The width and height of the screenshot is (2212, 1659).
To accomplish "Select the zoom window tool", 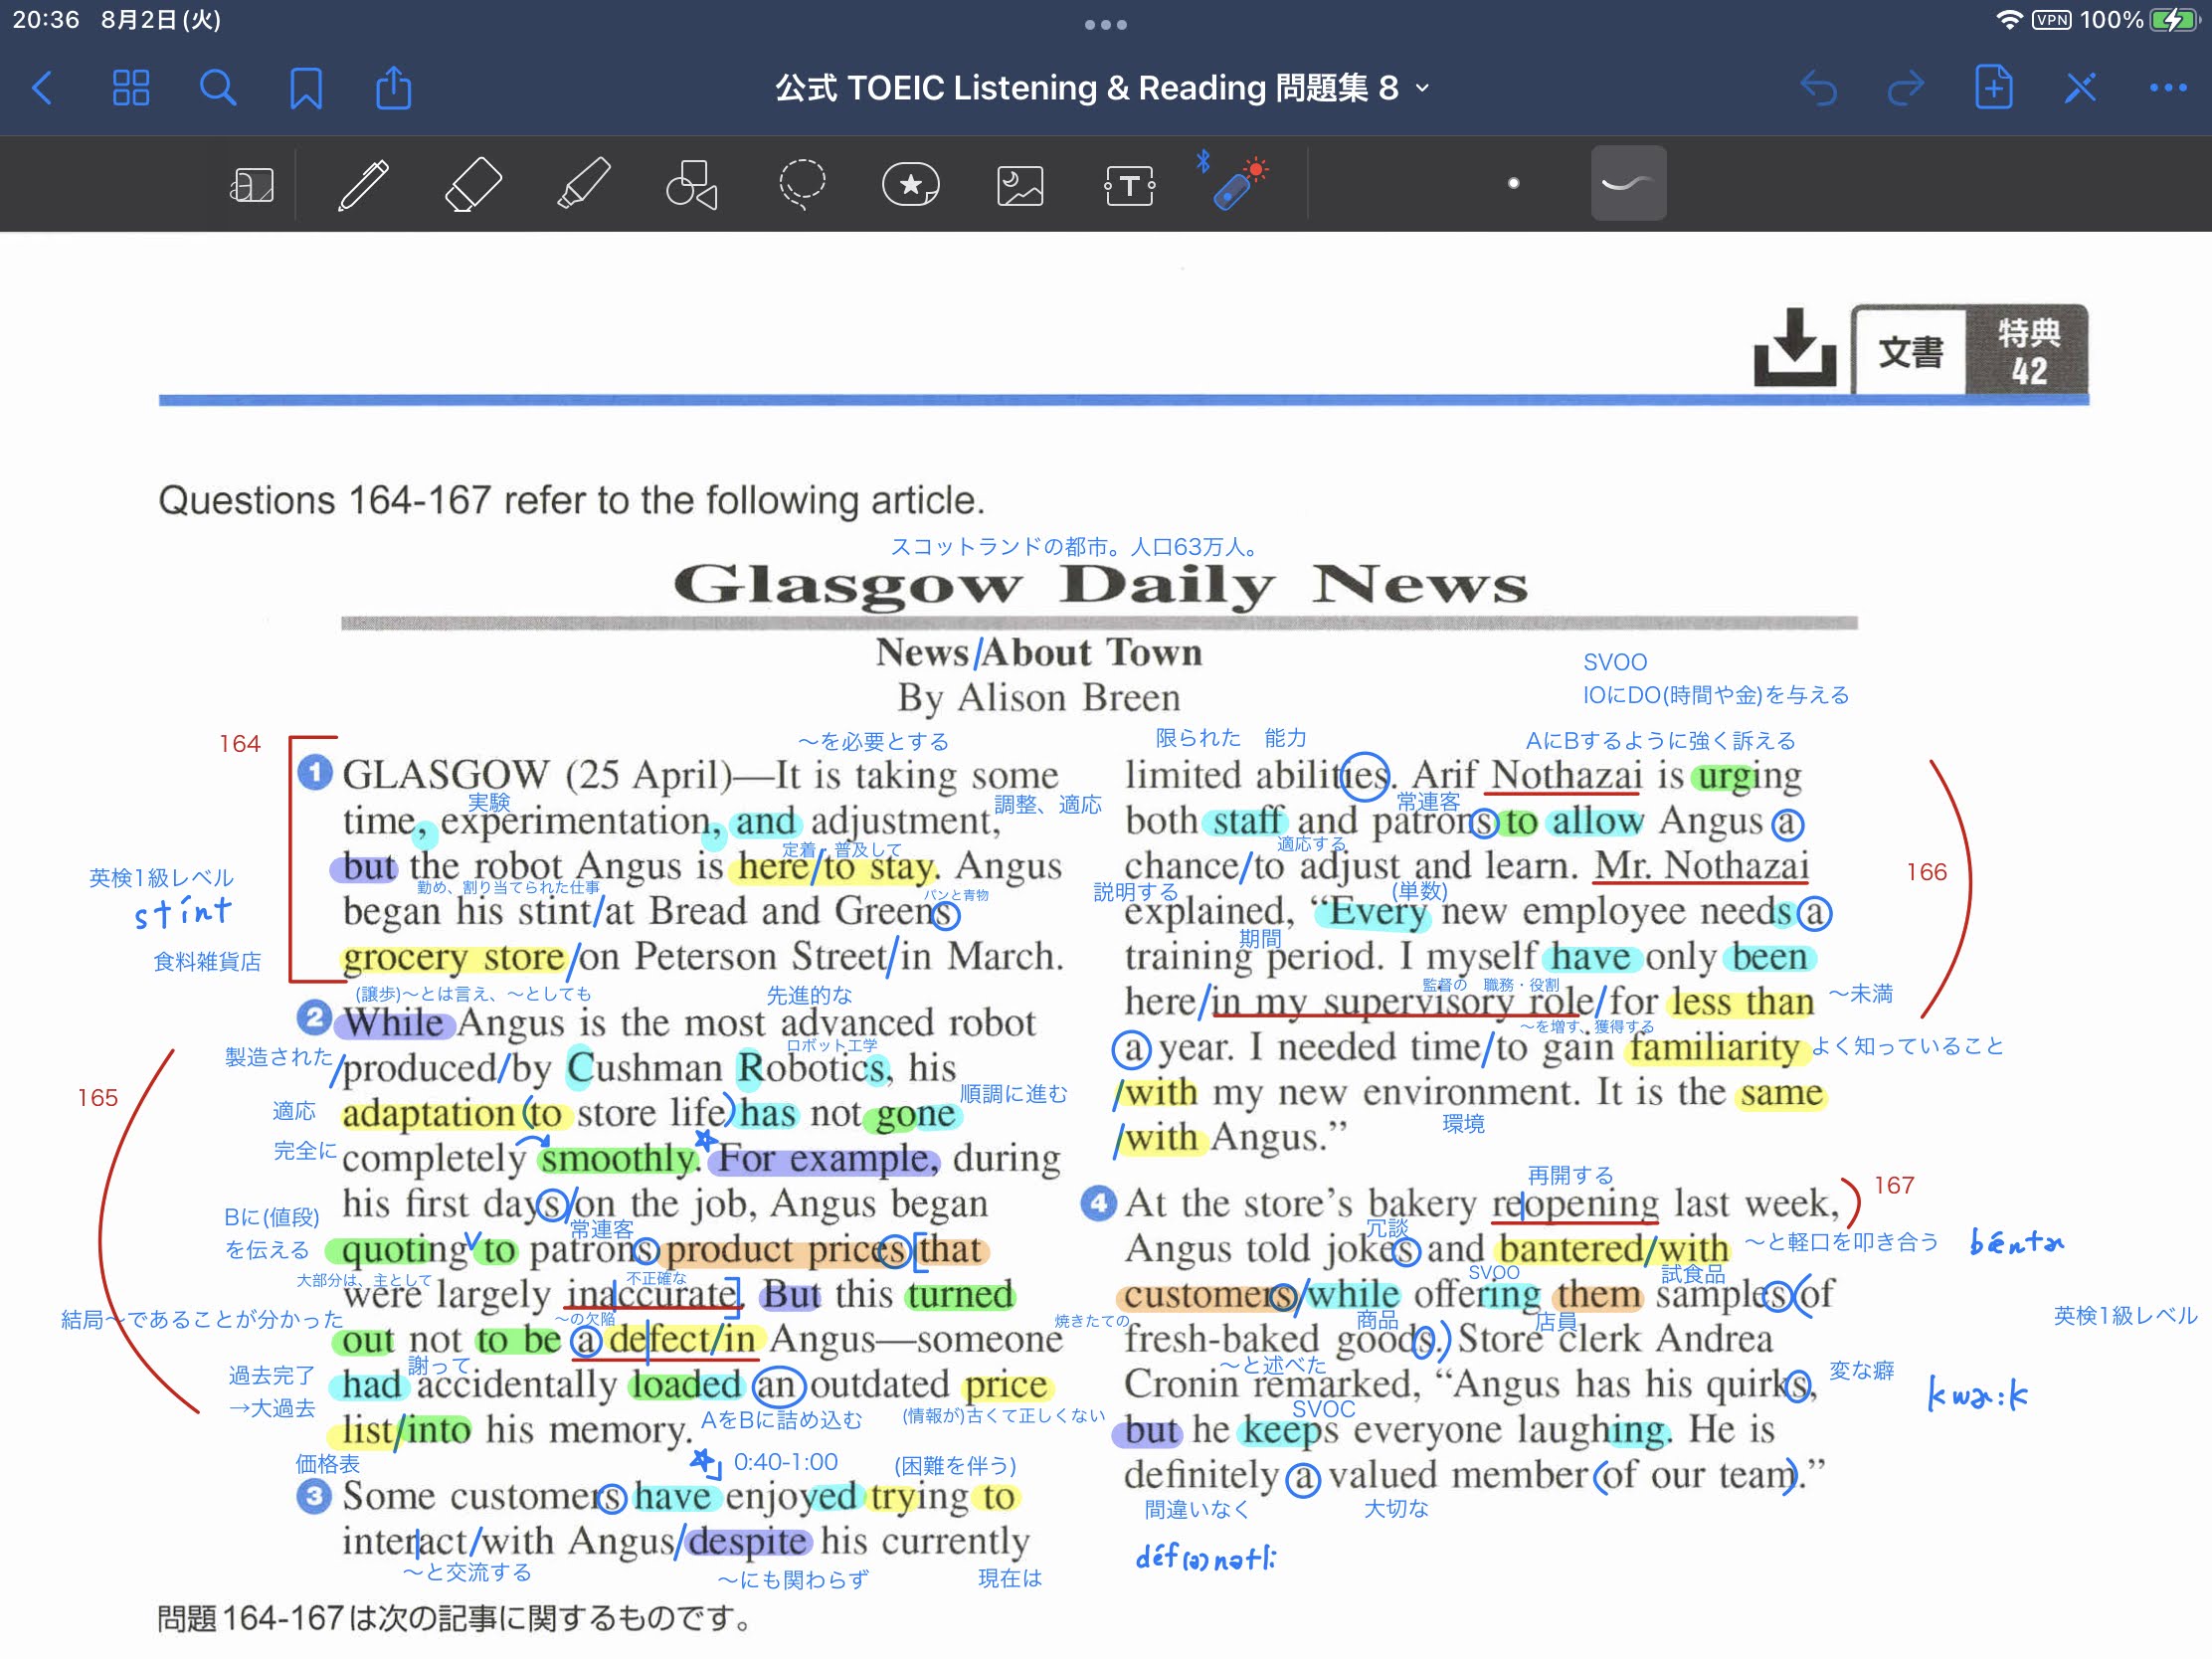I will coord(252,185).
